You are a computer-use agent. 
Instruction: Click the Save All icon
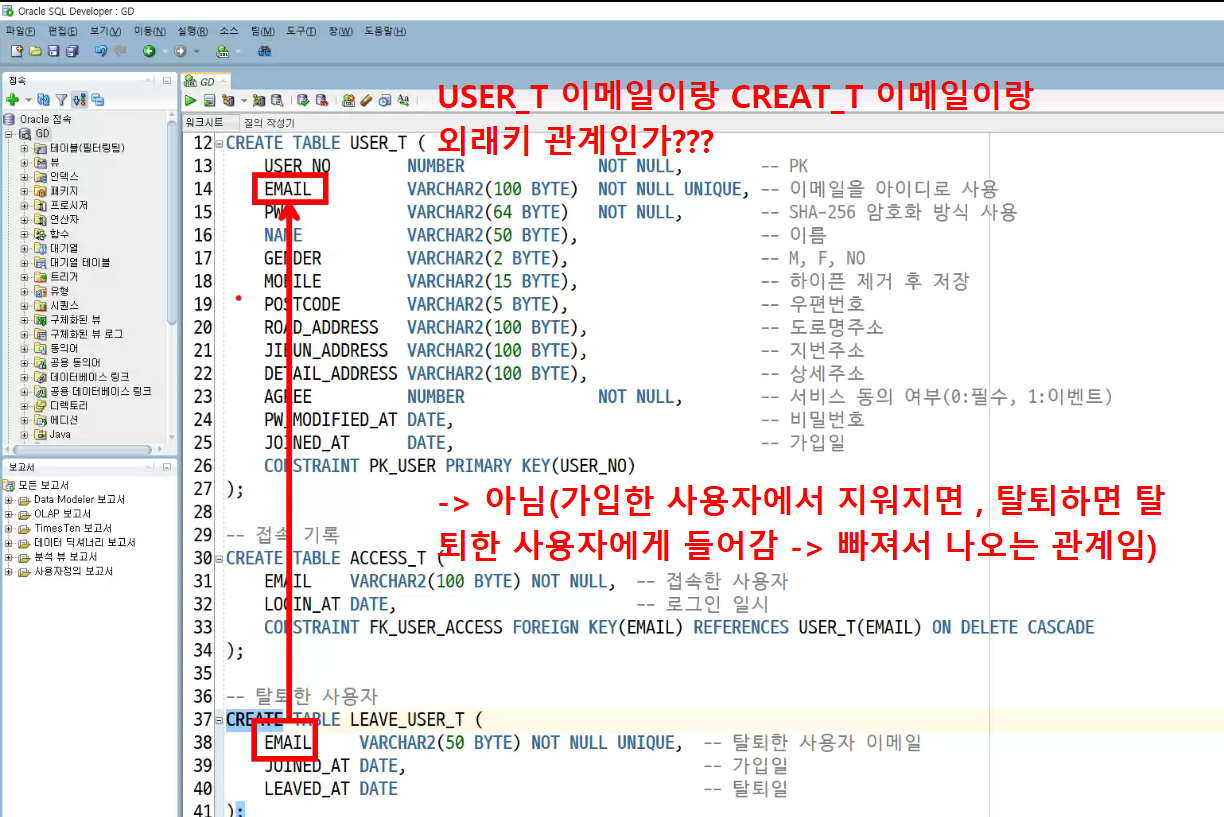click(x=72, y=51)
